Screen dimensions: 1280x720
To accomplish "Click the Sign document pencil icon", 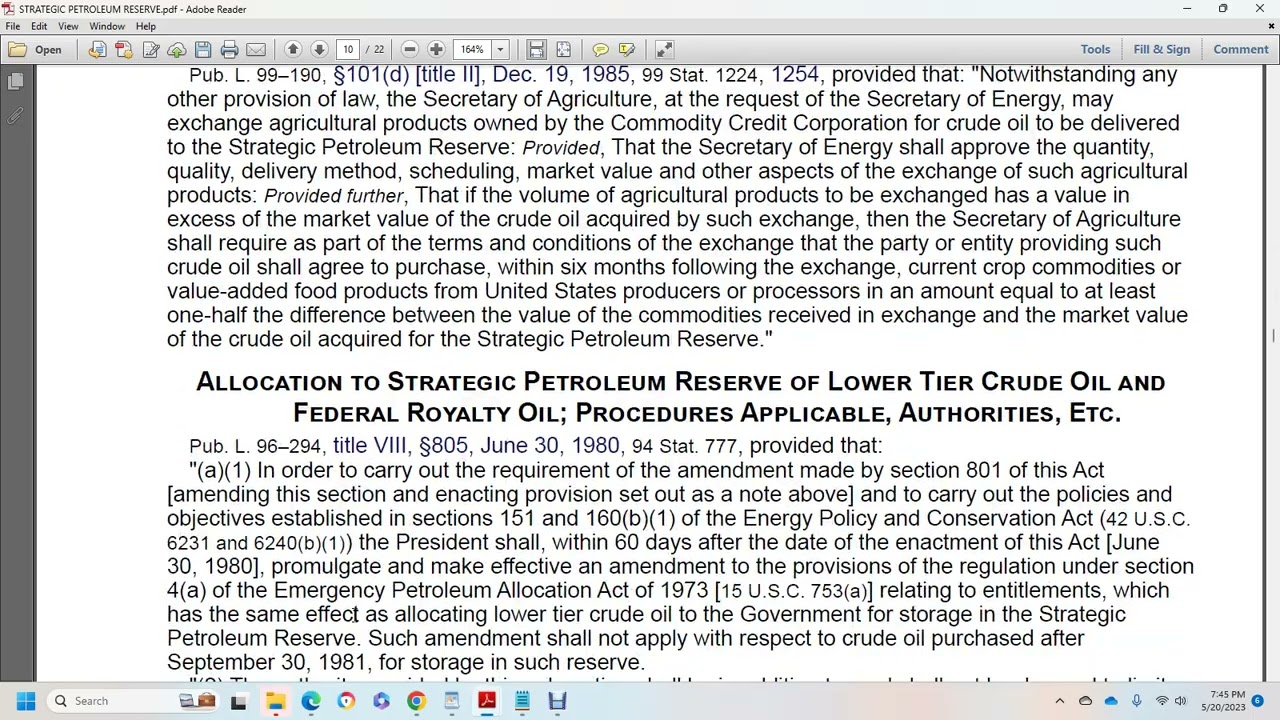I will click(x=151, y=49).
